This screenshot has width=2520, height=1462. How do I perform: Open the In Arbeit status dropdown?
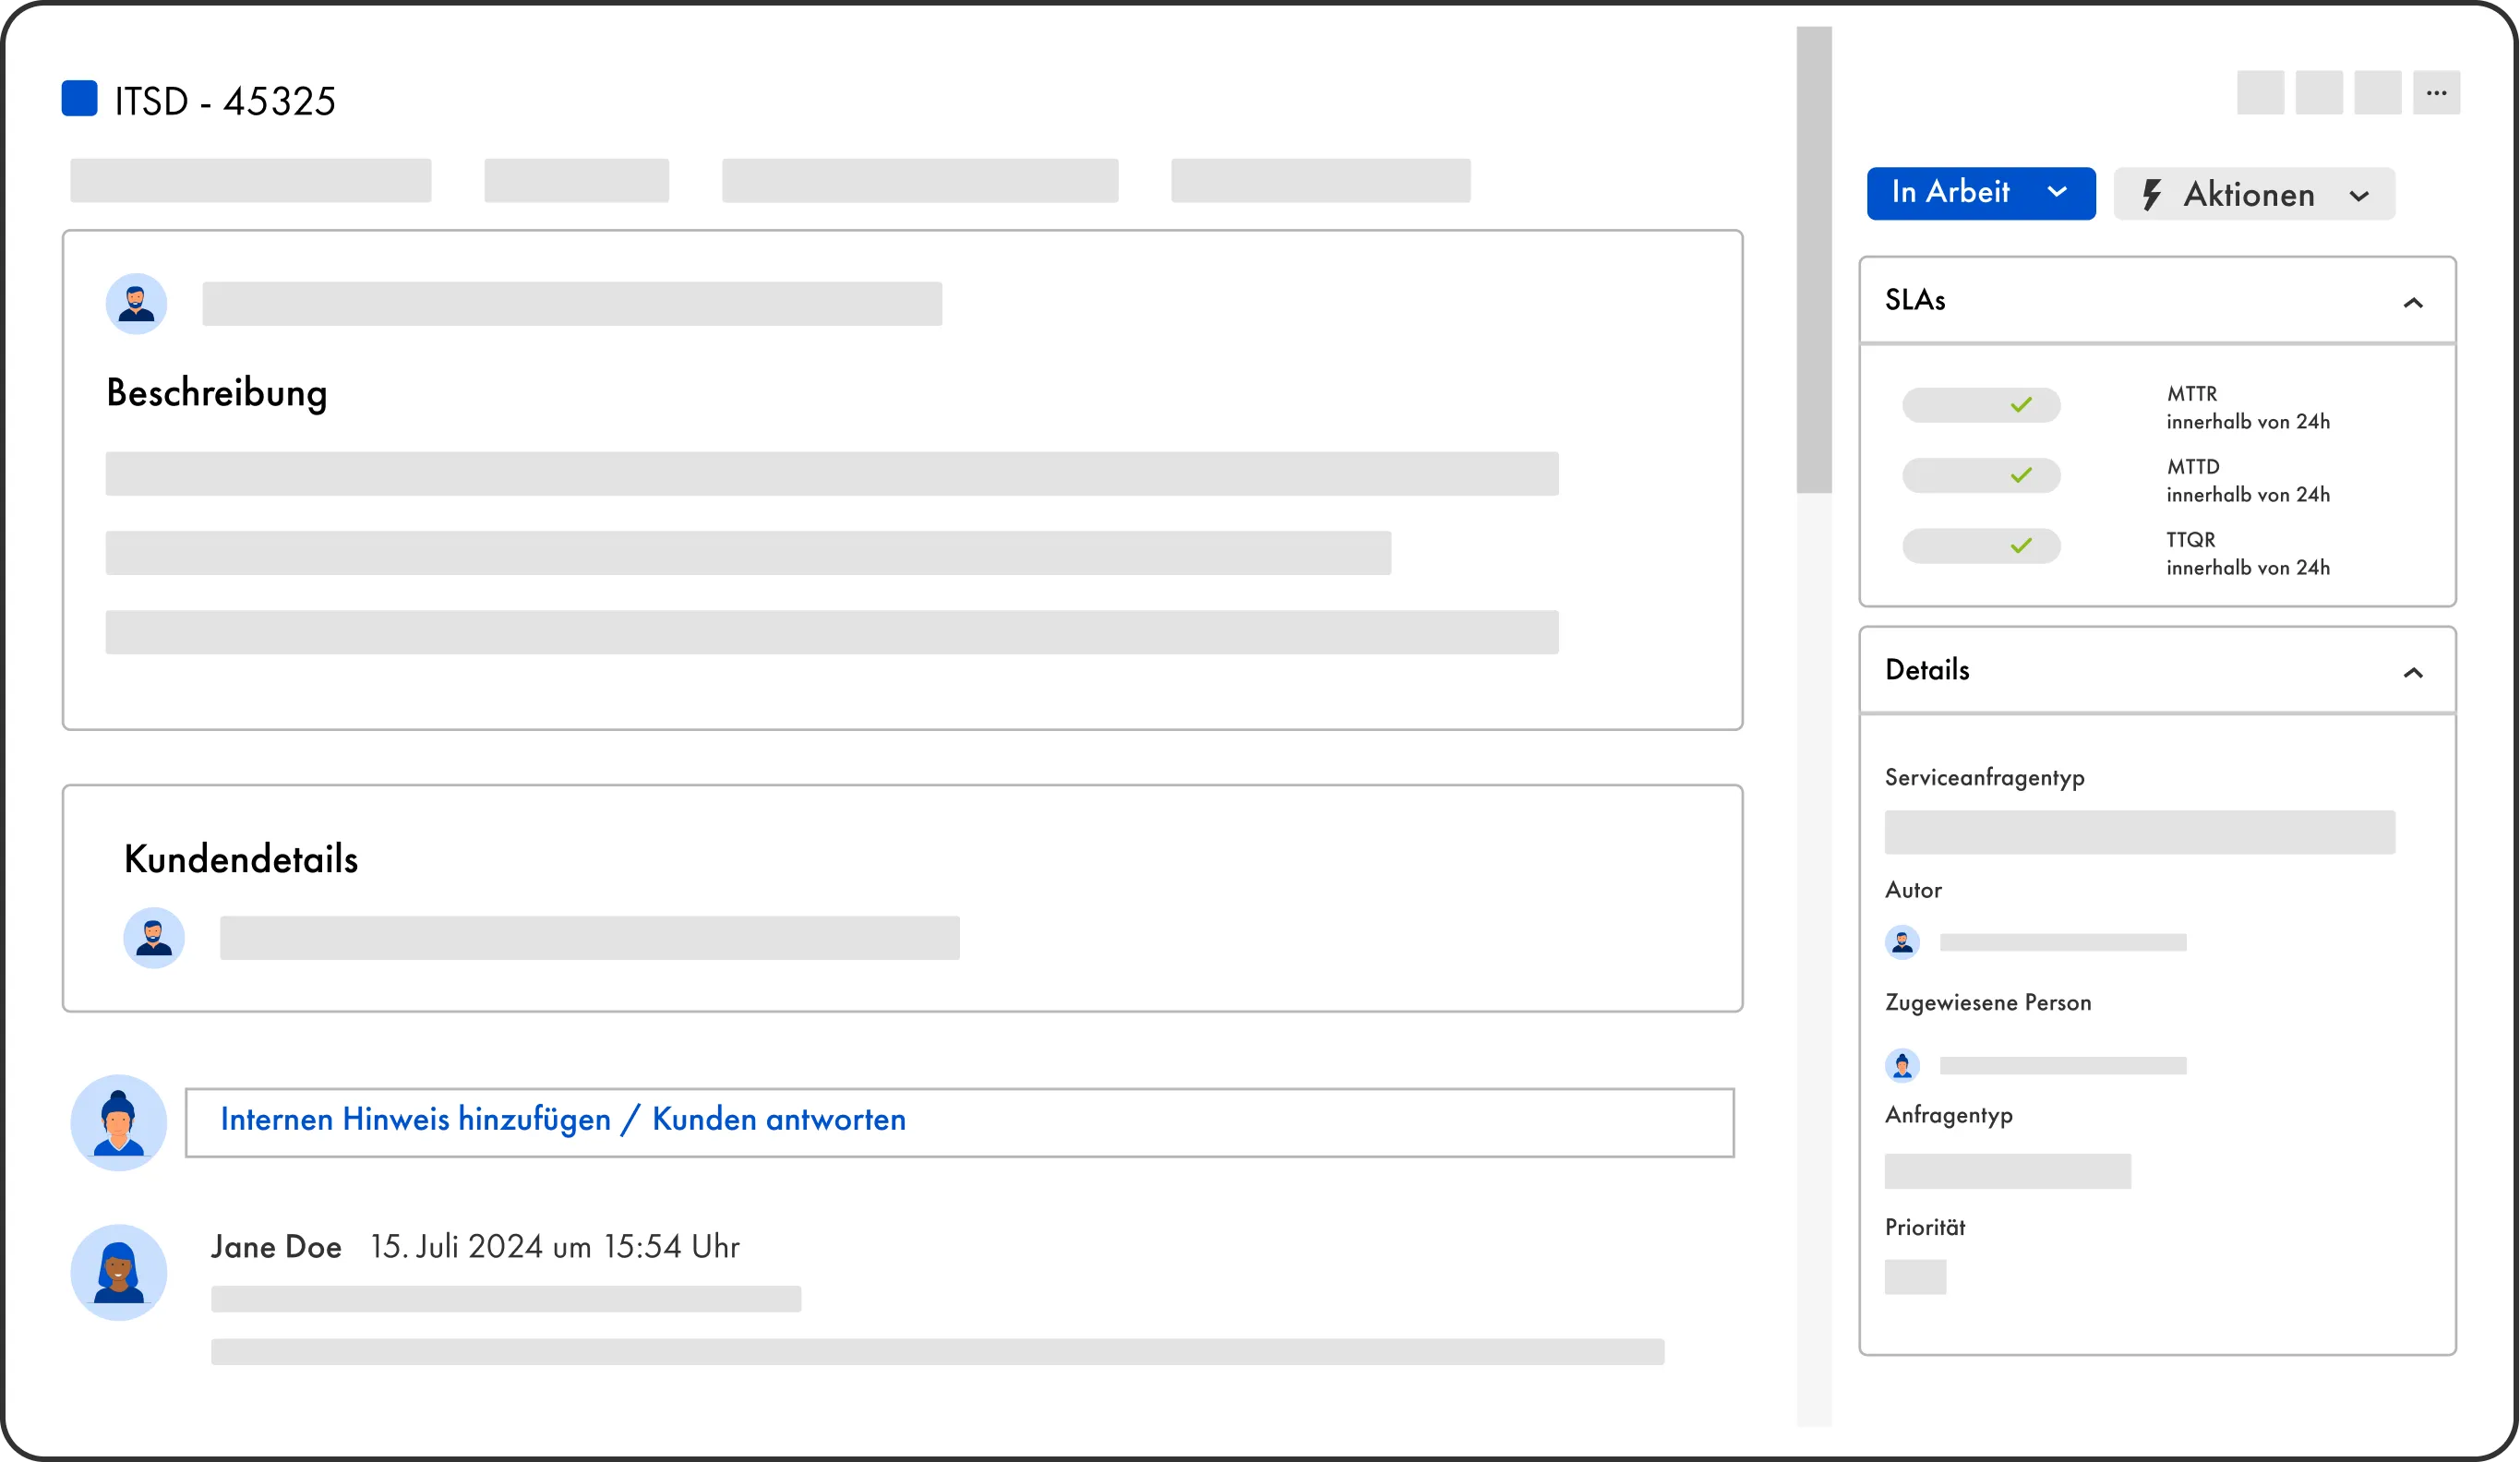1980,193
